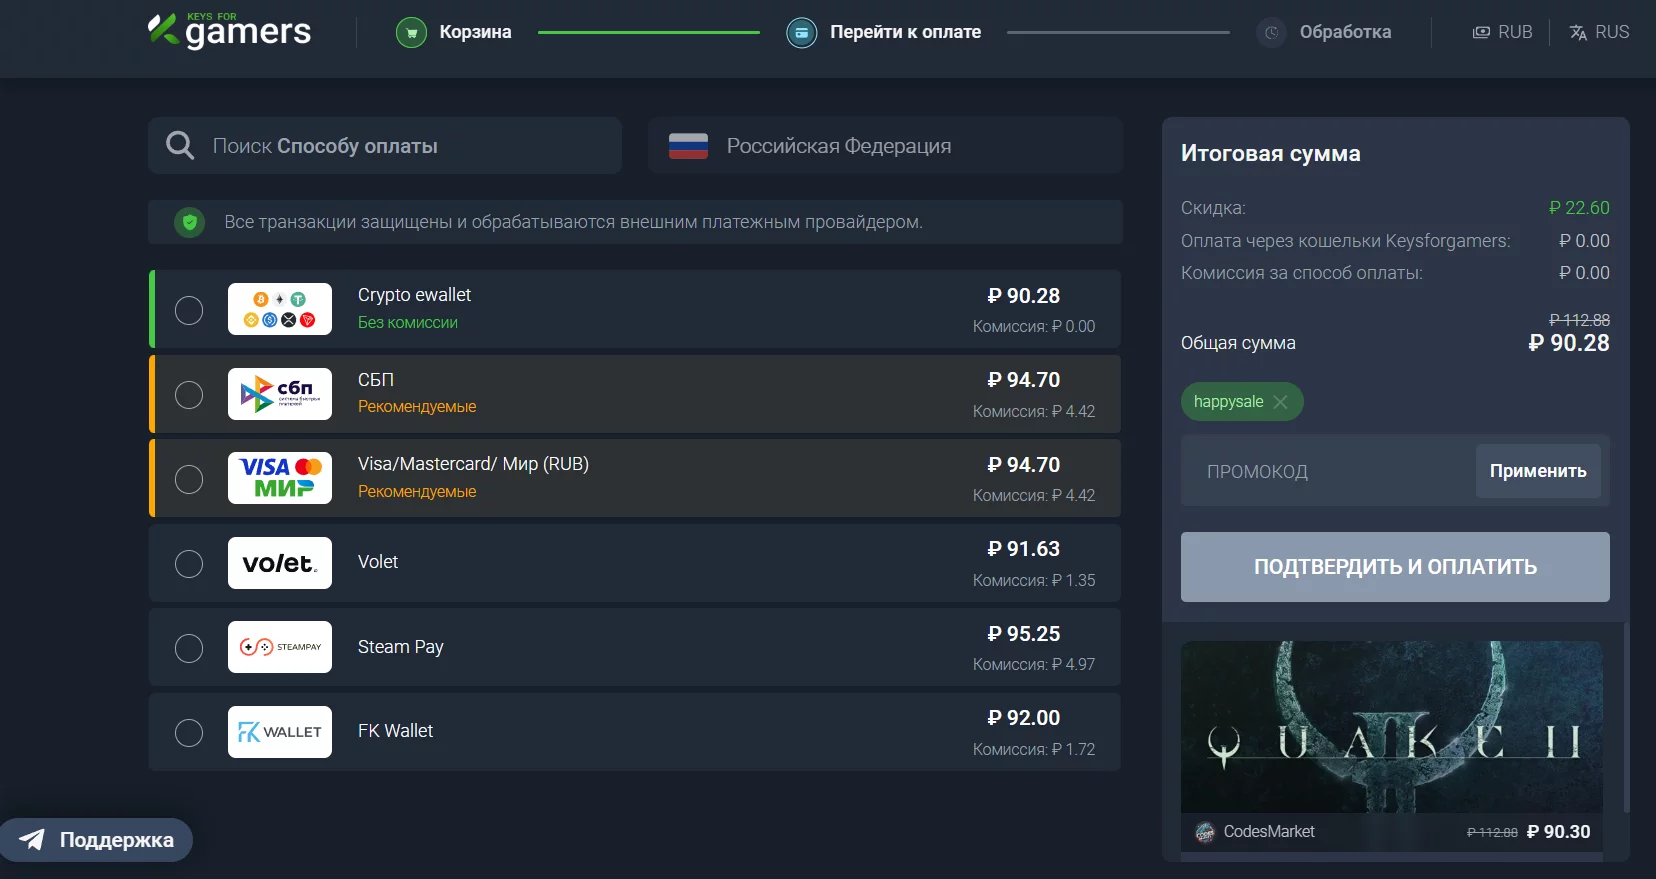Click the Steam Pay price ₽ 95.25
The width and height of the screenshot is (1656, 879).
1023,634
